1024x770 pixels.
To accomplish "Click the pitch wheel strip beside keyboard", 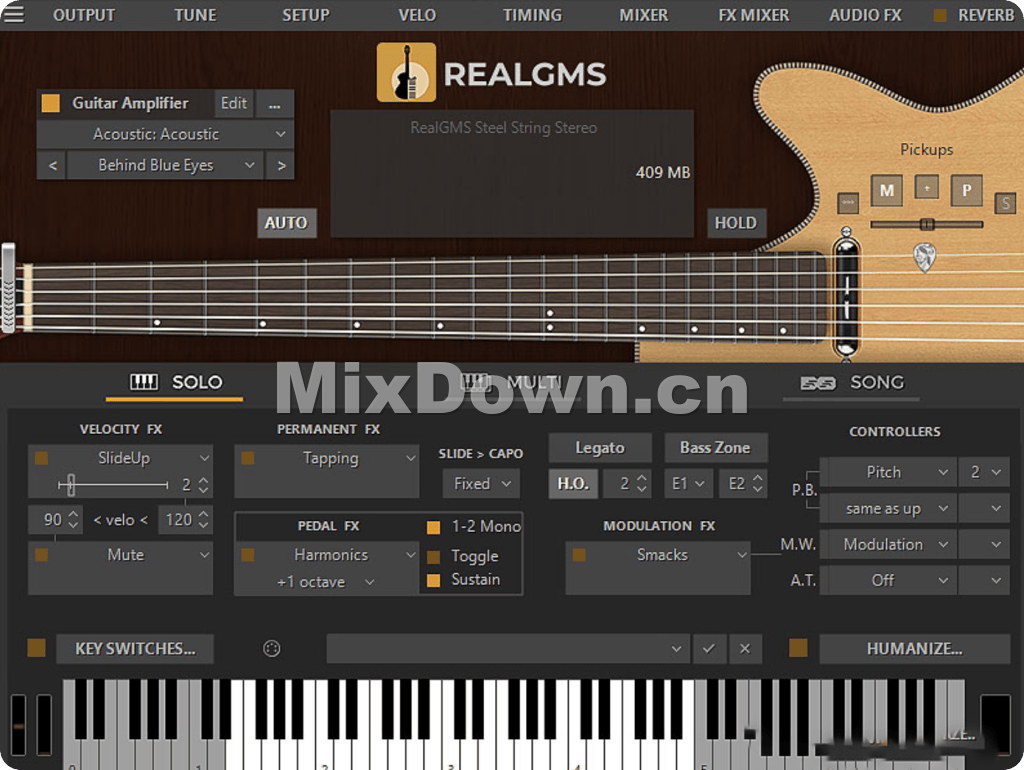I will 18,726.
